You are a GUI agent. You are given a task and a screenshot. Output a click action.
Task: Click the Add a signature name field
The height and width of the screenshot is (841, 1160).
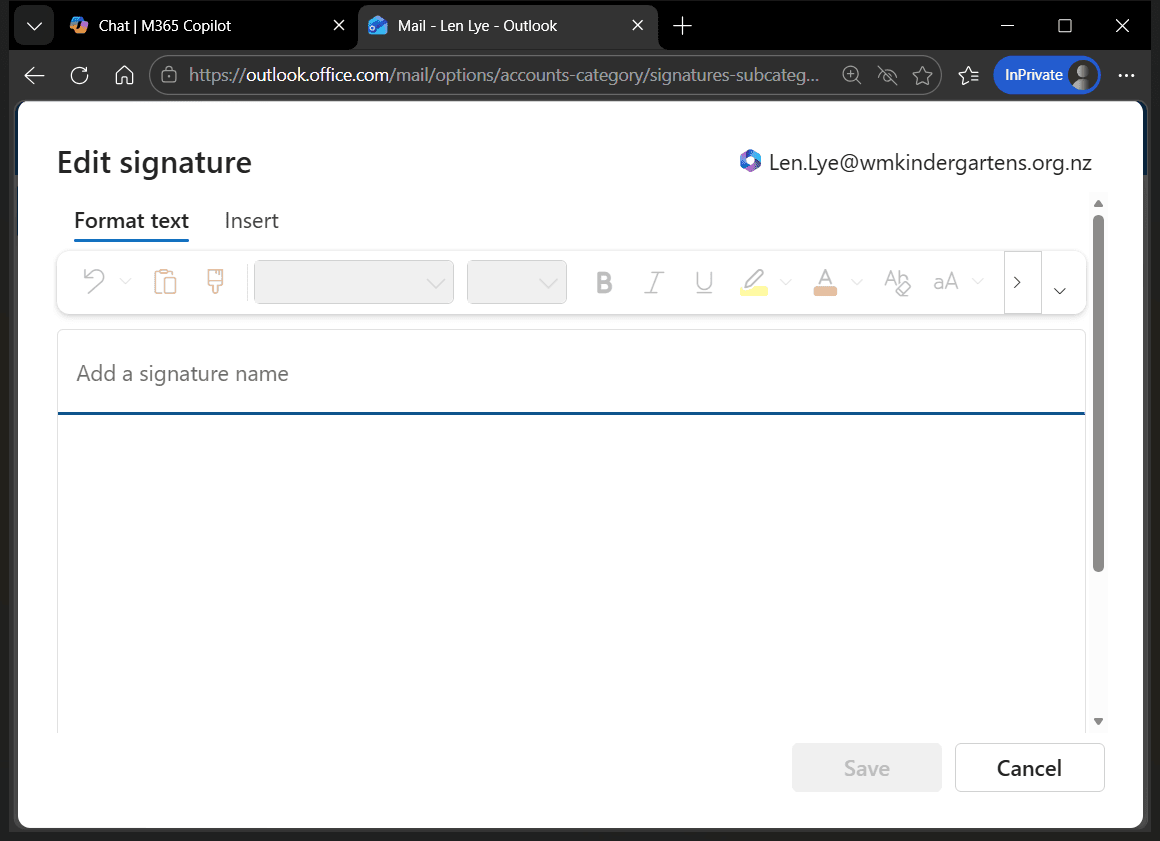(x=571, y=374)
